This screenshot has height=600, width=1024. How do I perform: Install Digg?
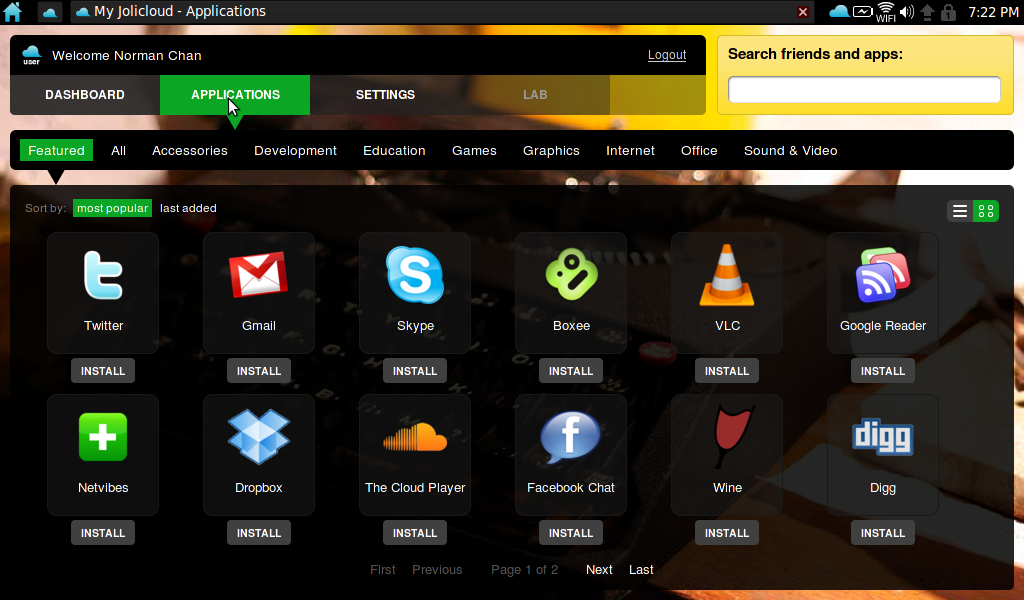point(883,533)
